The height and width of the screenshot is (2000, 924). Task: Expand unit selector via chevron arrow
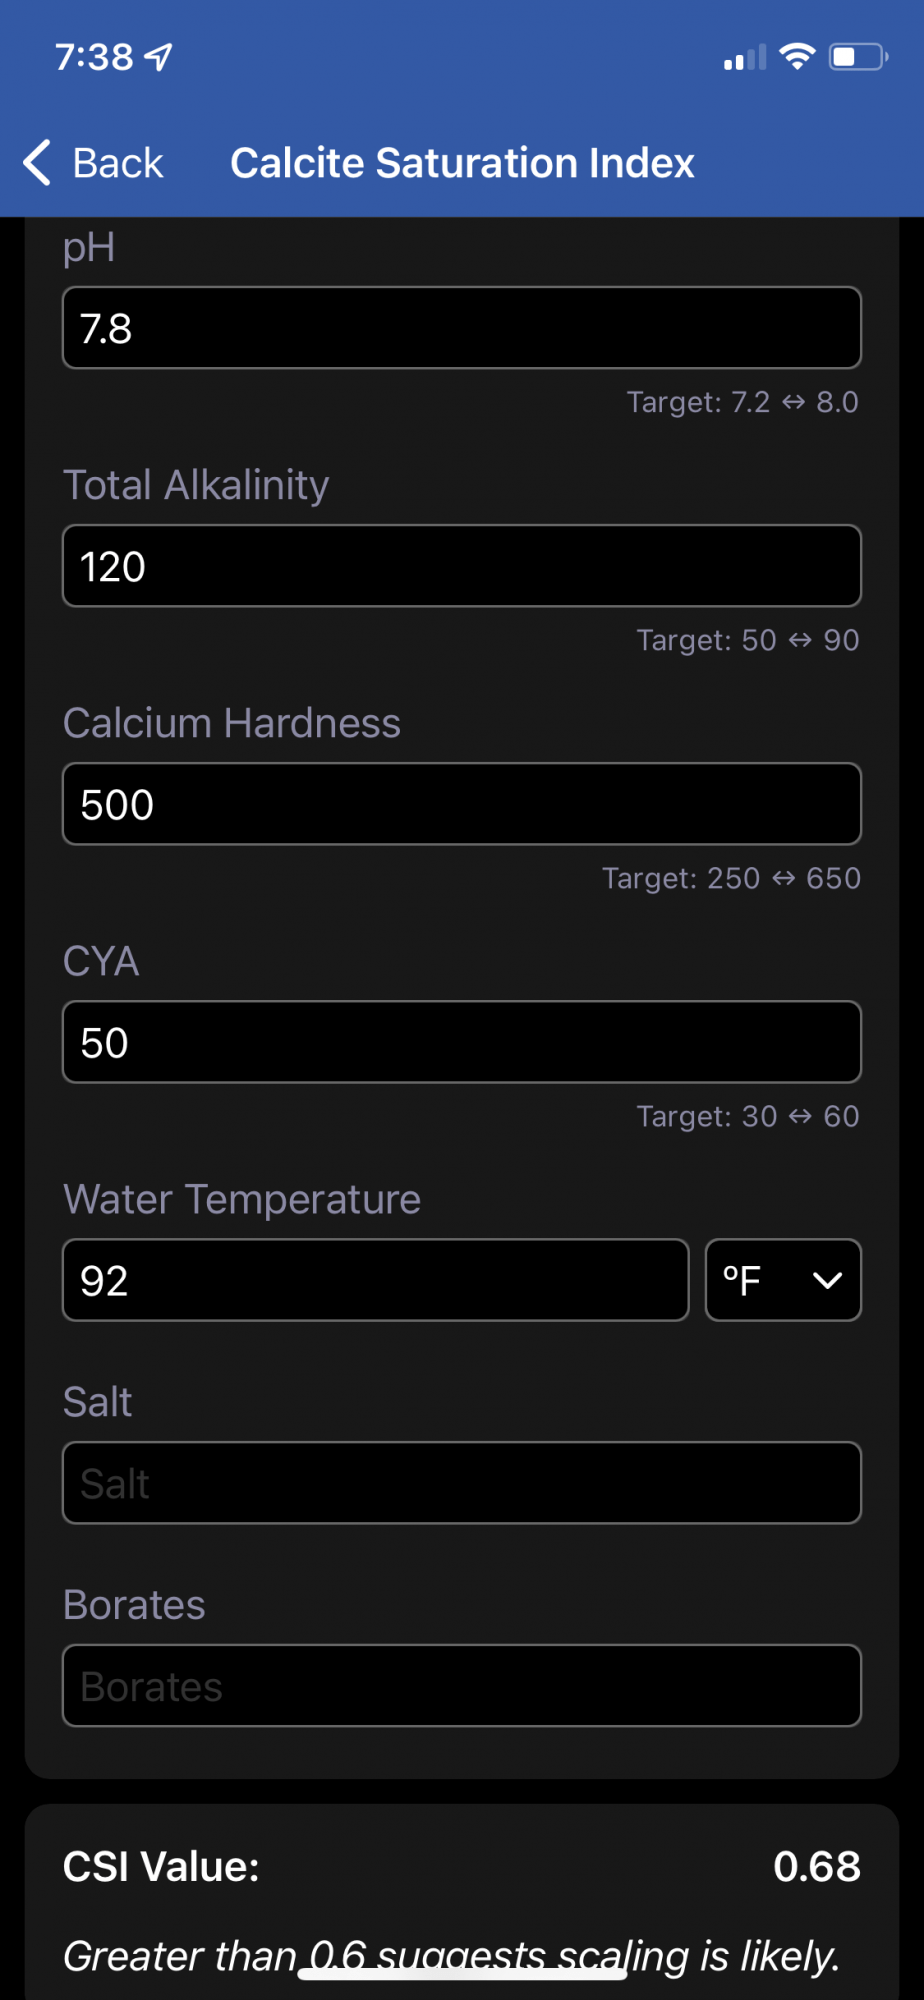tap(828, 1281)
